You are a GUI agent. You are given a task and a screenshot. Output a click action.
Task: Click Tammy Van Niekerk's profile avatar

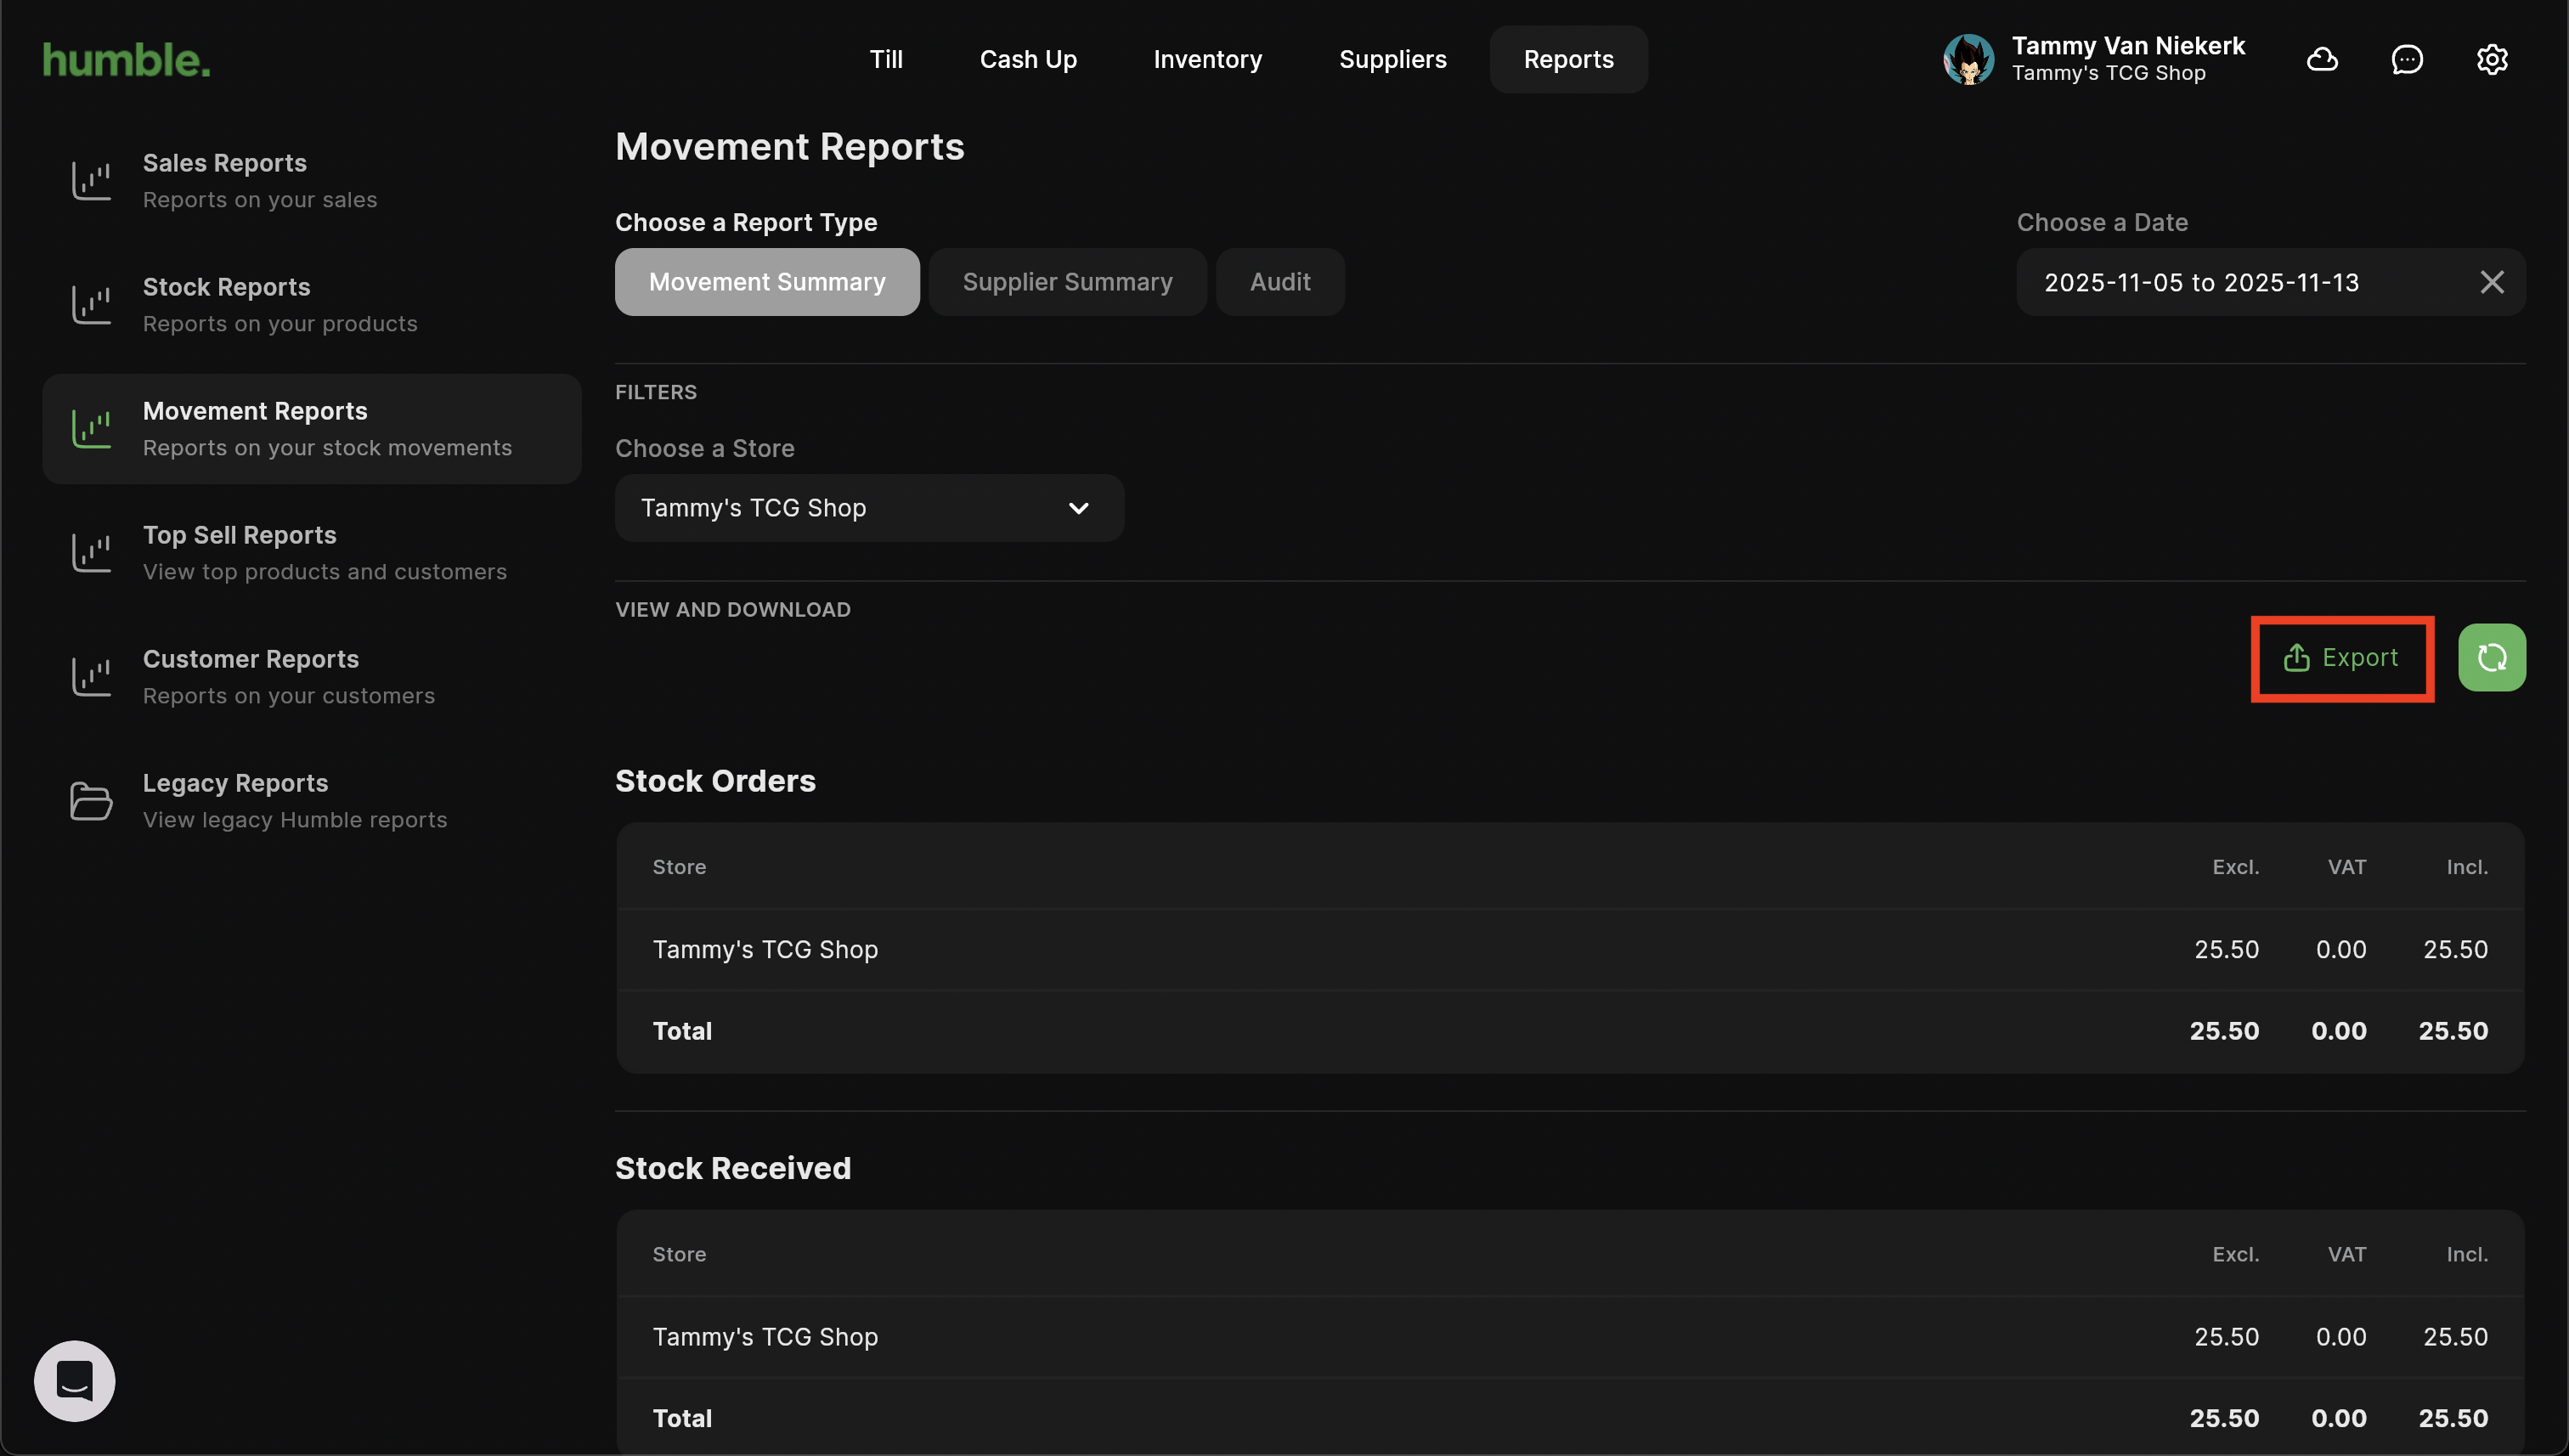[1968, 60]
